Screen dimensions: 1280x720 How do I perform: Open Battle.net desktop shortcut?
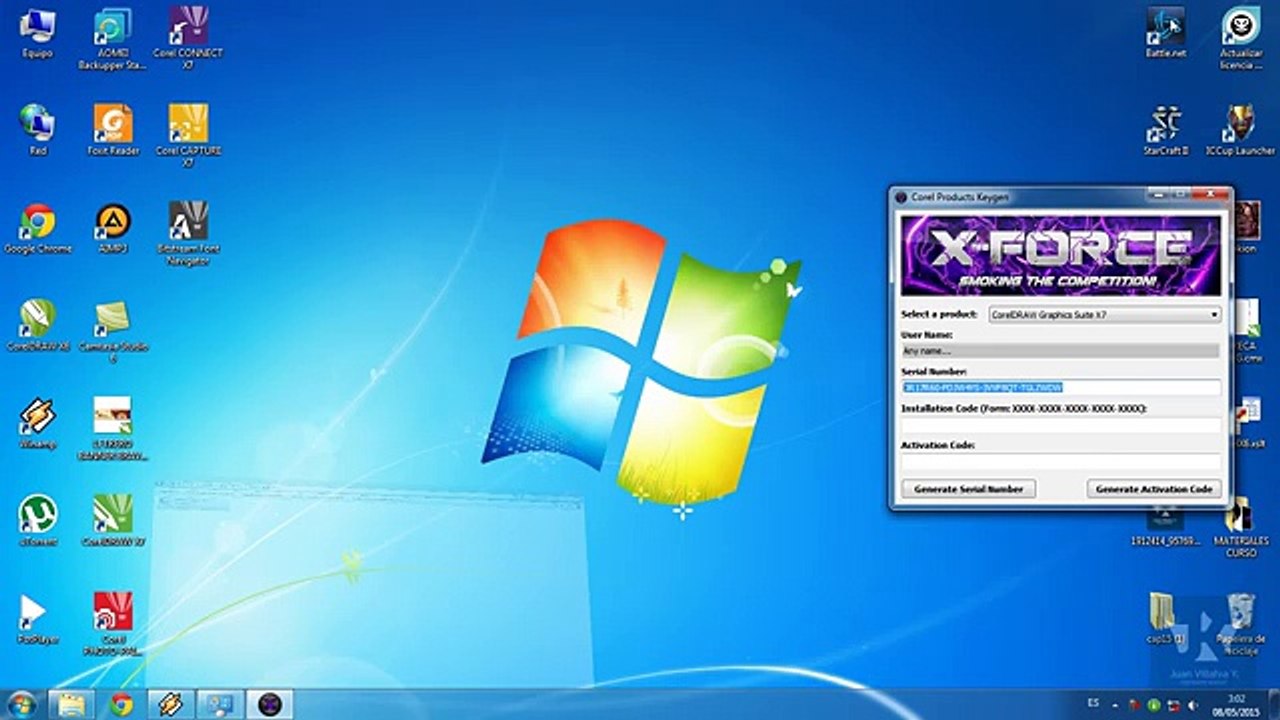[x=1165, y=33]
